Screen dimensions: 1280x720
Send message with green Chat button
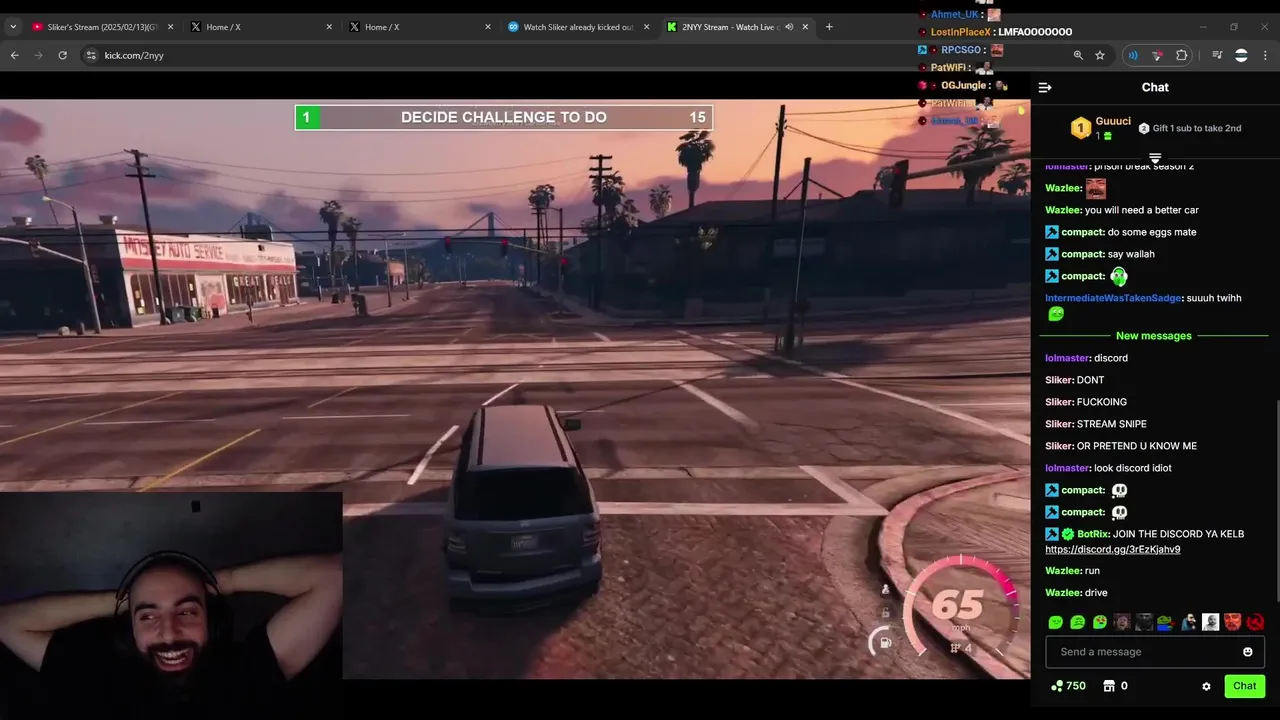1244,686
